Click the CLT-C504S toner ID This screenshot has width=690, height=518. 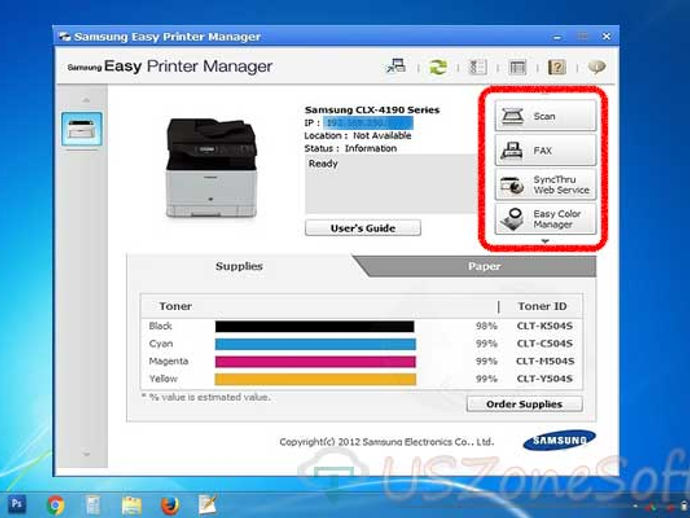click(x=545, y=344)
